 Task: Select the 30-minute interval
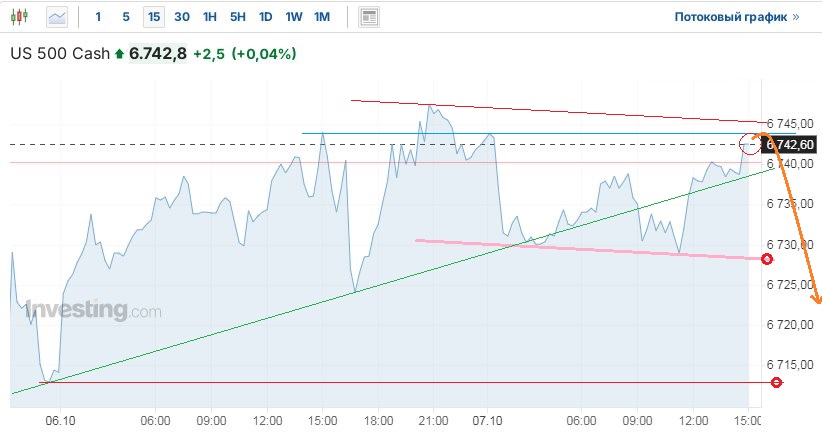[x=181, y=17]
